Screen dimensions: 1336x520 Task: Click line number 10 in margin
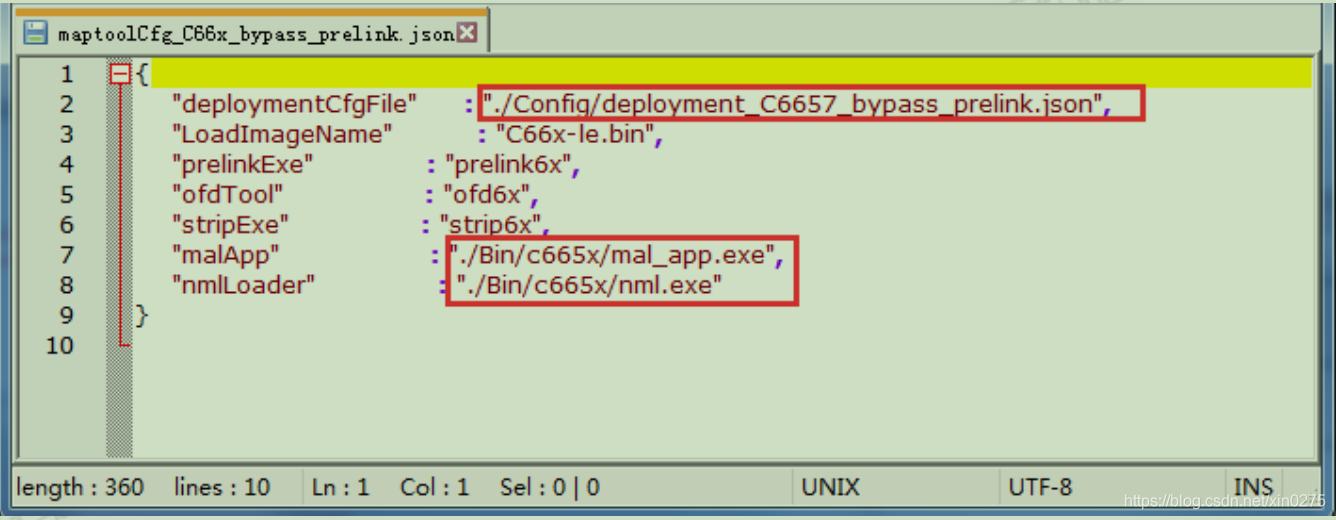click(59, 345)
